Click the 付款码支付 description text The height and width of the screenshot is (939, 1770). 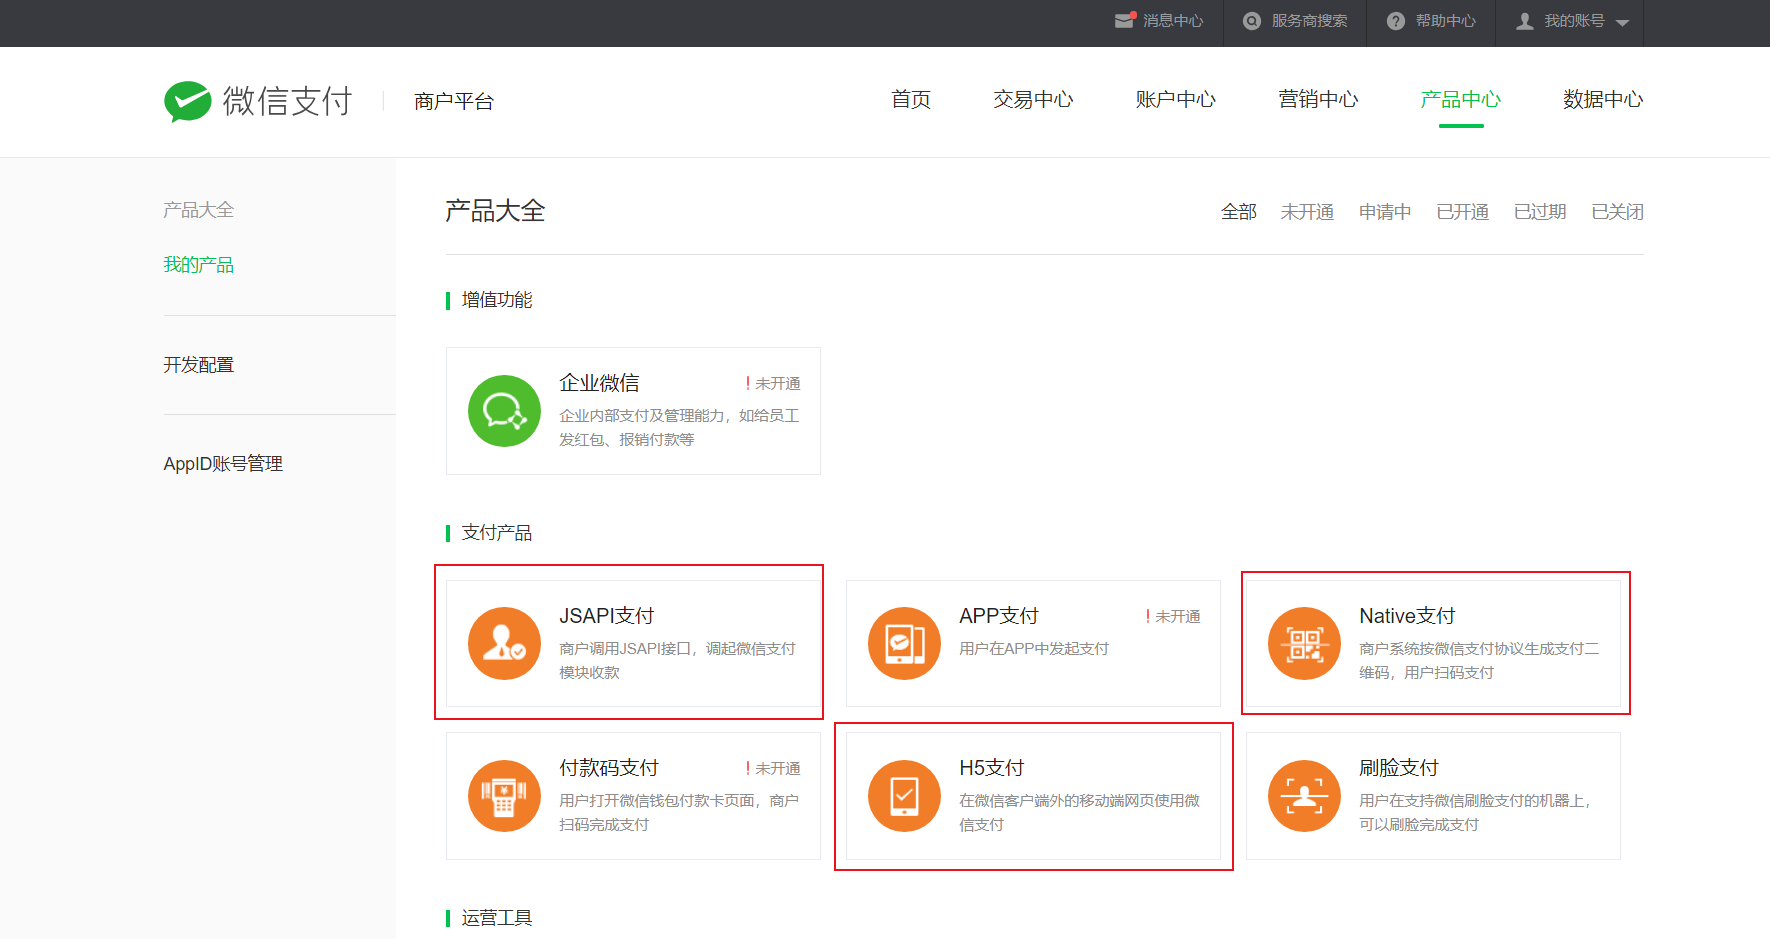point(679,813)
